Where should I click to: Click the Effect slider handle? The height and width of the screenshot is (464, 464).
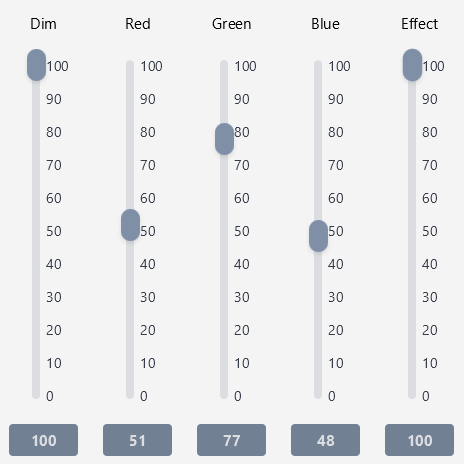(x=412, y=65)
